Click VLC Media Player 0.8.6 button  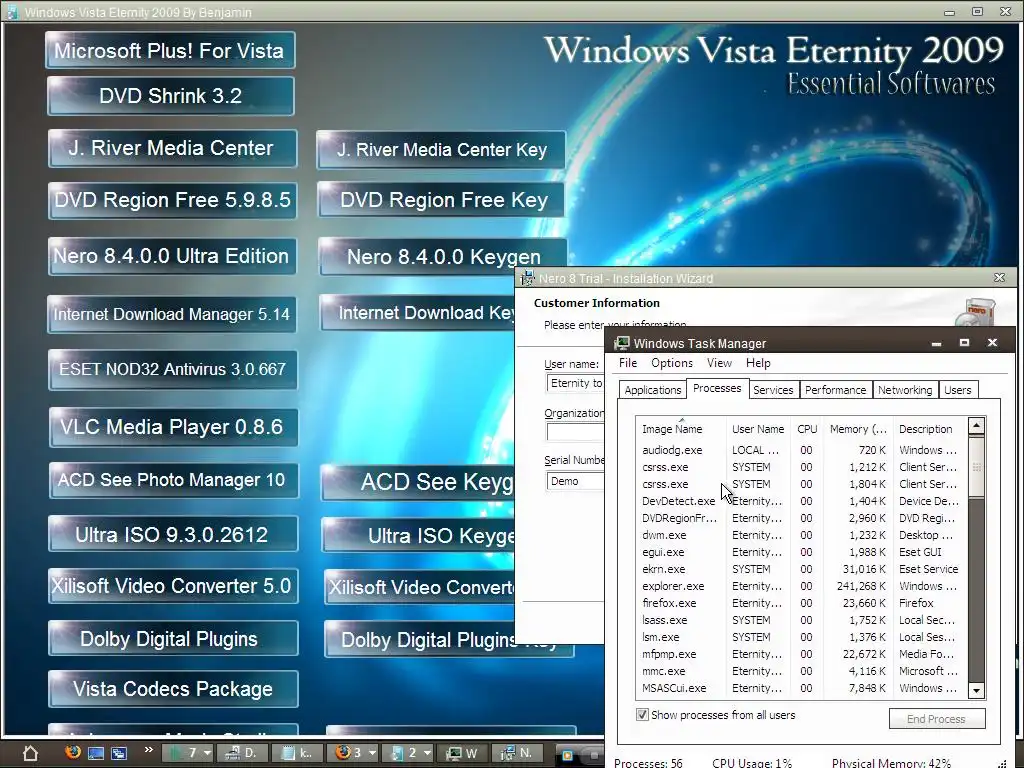[173, 427]
